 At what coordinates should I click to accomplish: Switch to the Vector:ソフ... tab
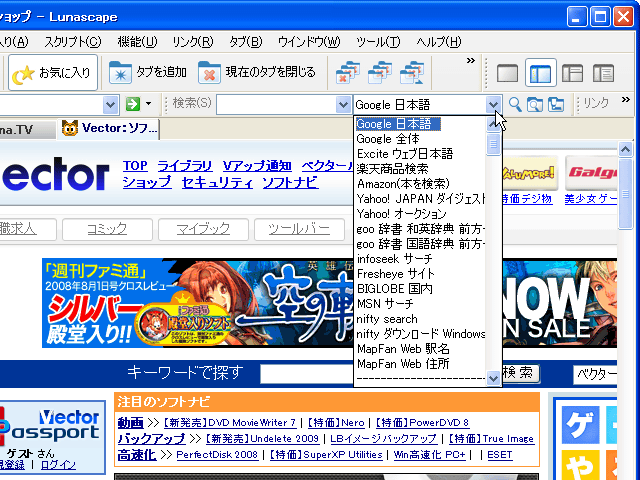click(109, 129)
